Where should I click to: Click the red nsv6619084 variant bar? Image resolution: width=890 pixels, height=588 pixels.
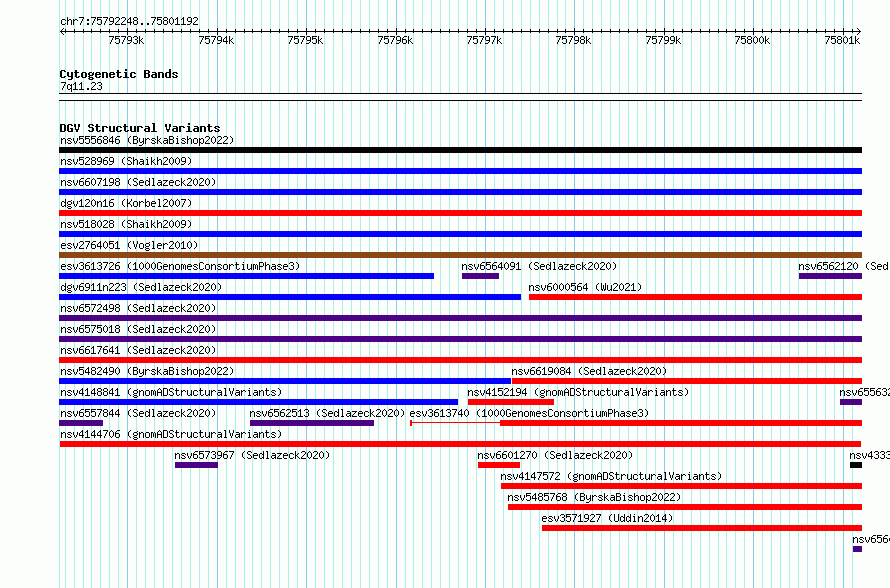687,381
